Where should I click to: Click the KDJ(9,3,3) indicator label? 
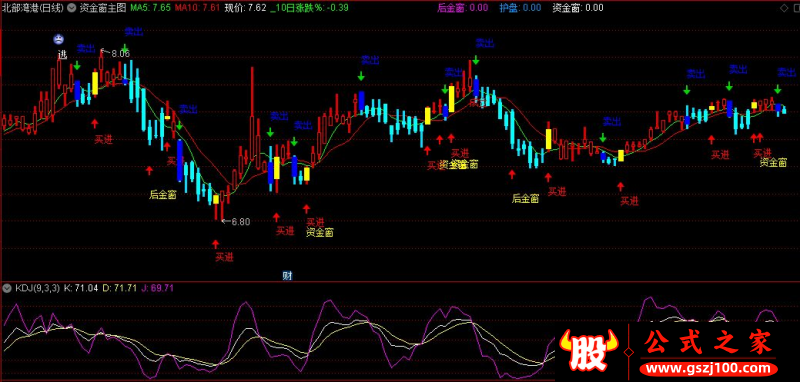pos(37,288)
